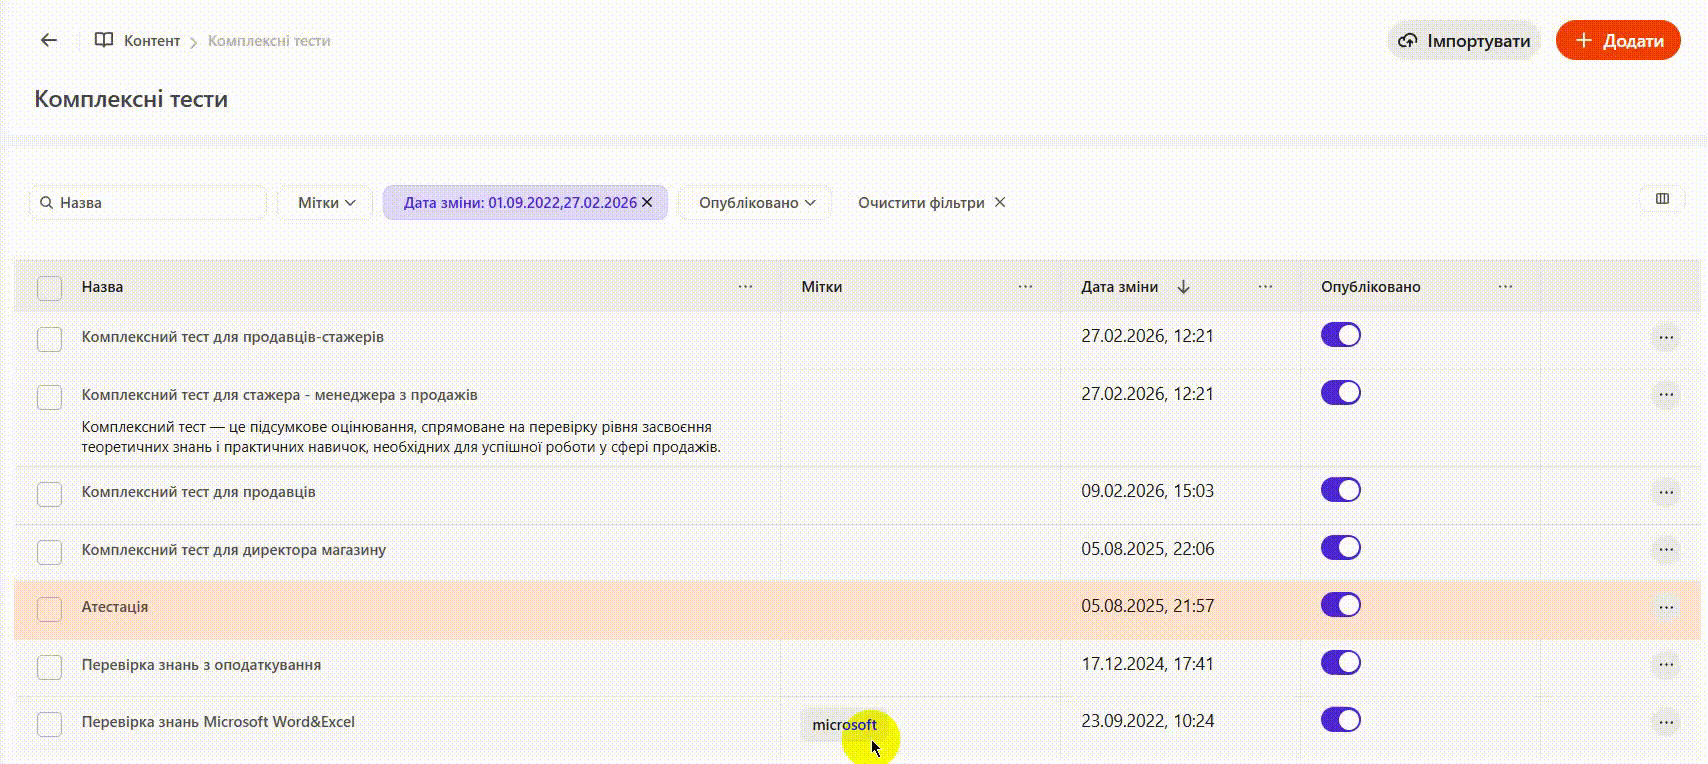Remove the Дата зміни date filter
1708x764 pixels.
click(x=647, y=202)
